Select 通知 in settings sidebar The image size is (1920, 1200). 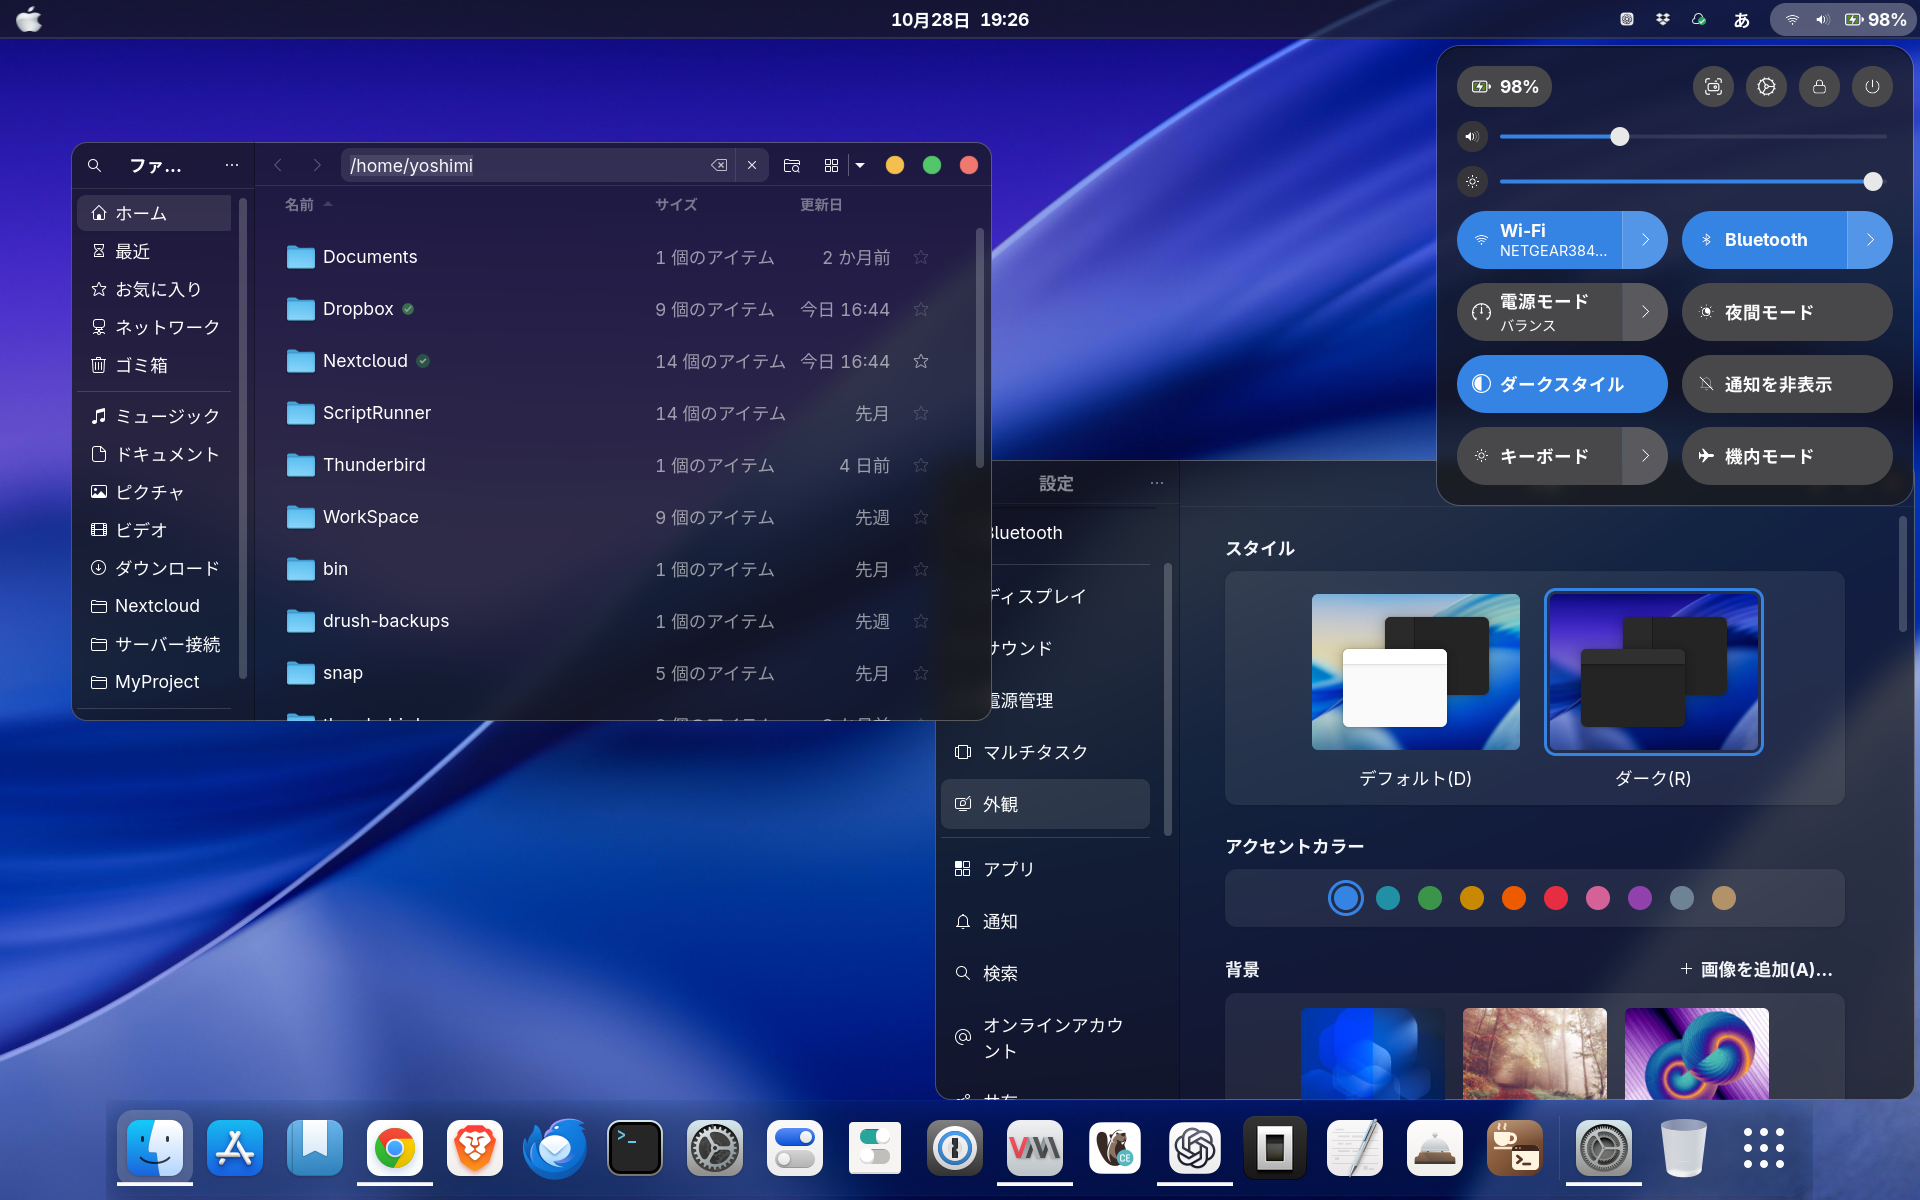1045,921
